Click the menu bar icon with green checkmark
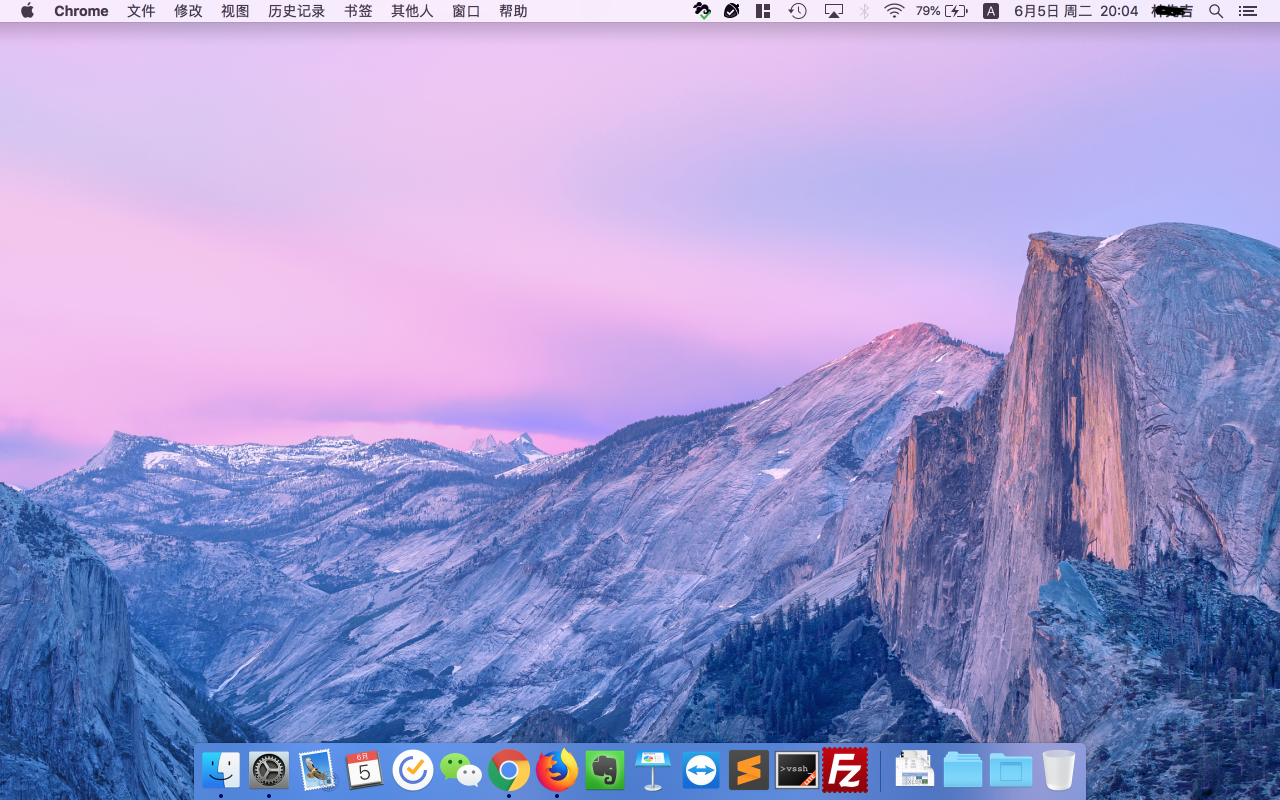The height and width of the screenshot is (800, 1280). click(x=702, y=11)
